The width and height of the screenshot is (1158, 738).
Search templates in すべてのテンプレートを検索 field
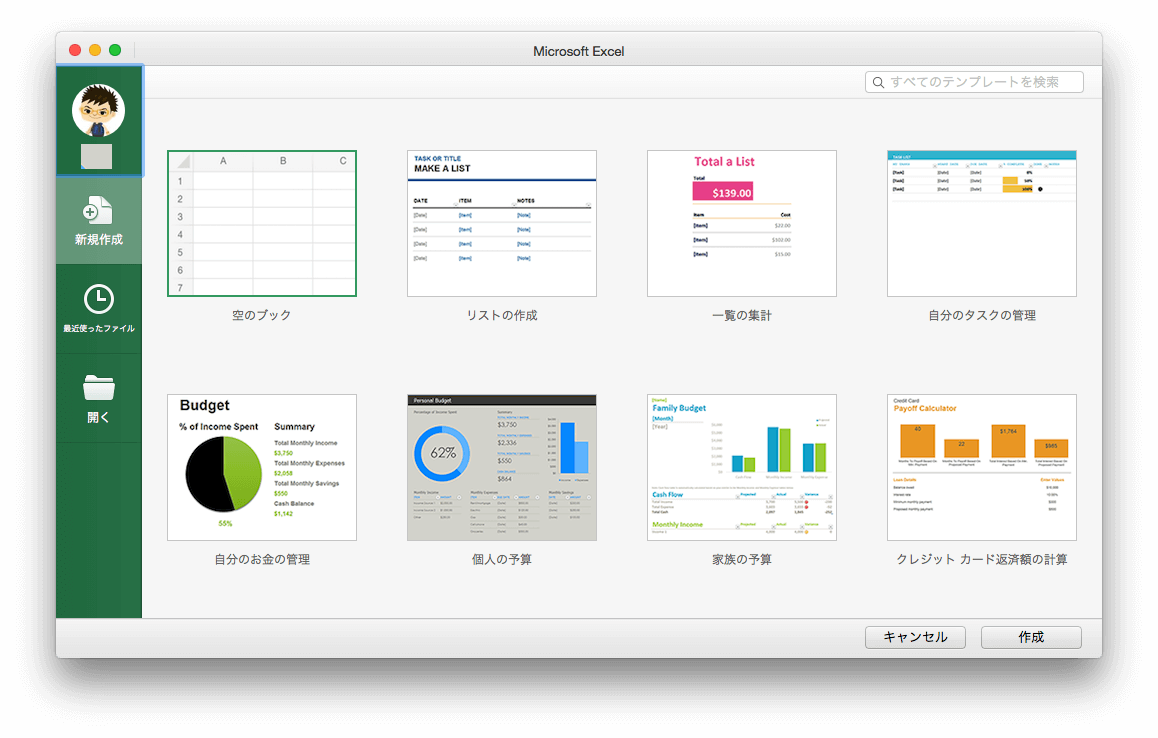point(974,82)
